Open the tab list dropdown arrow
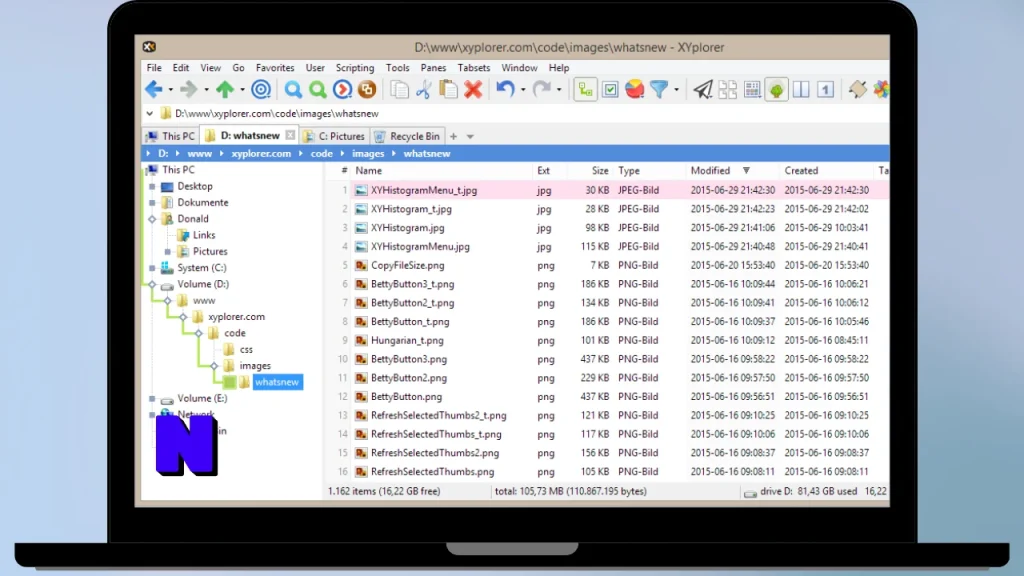Image resolution: width=1024 pixels, height=576 pixels. pos(470,136)
